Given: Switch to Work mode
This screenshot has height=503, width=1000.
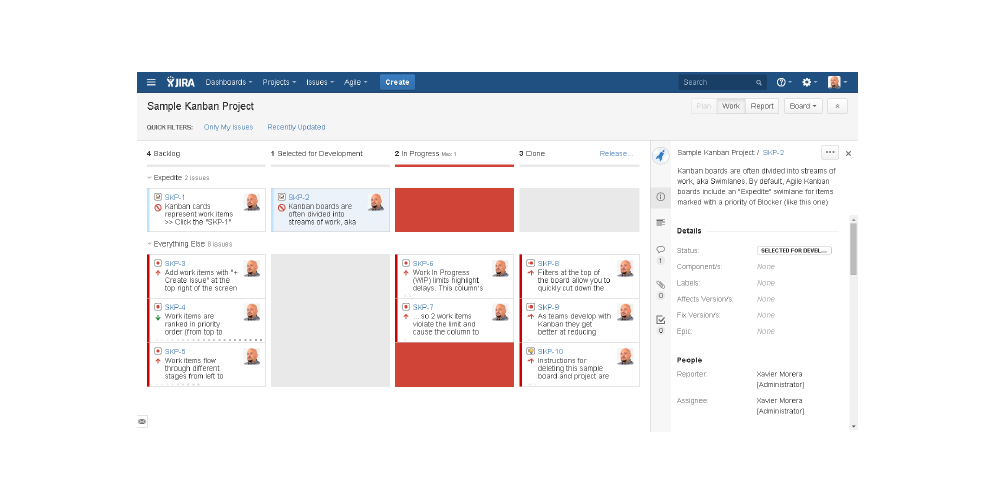Looking at the screenshot, I should tap(731, 106).
